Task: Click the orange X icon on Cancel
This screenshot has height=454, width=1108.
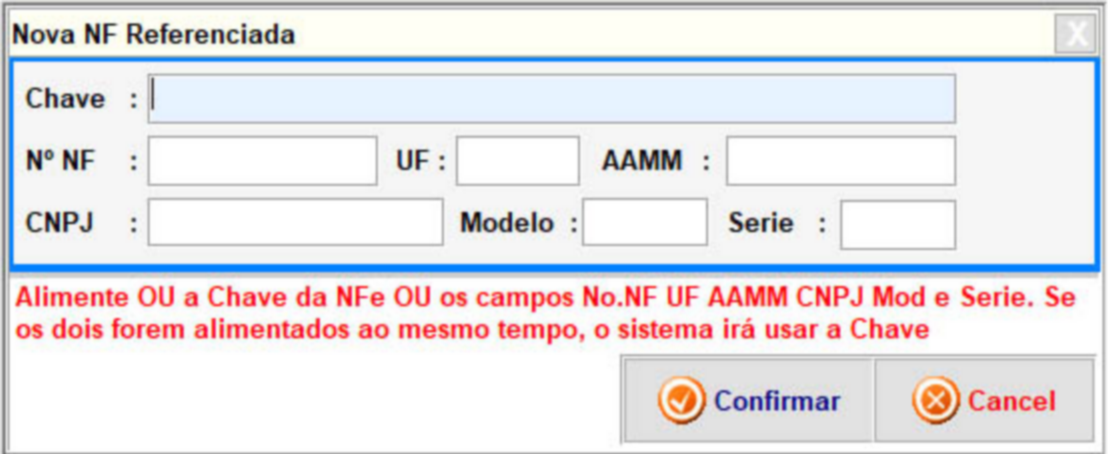Action: [935, 401]
